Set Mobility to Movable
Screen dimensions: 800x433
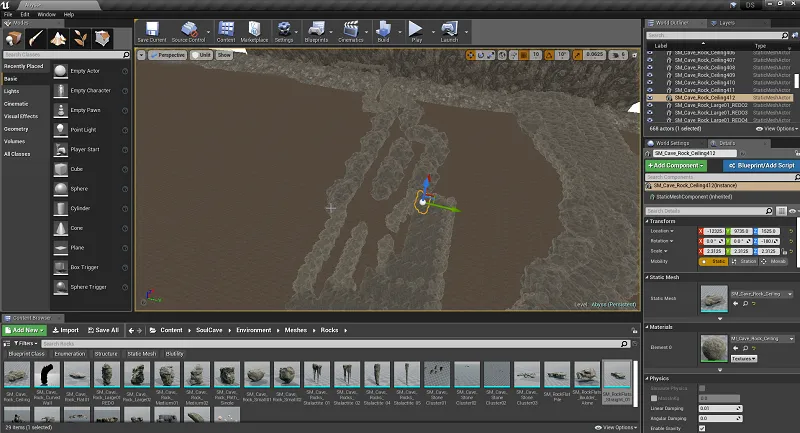click(773, 262)
